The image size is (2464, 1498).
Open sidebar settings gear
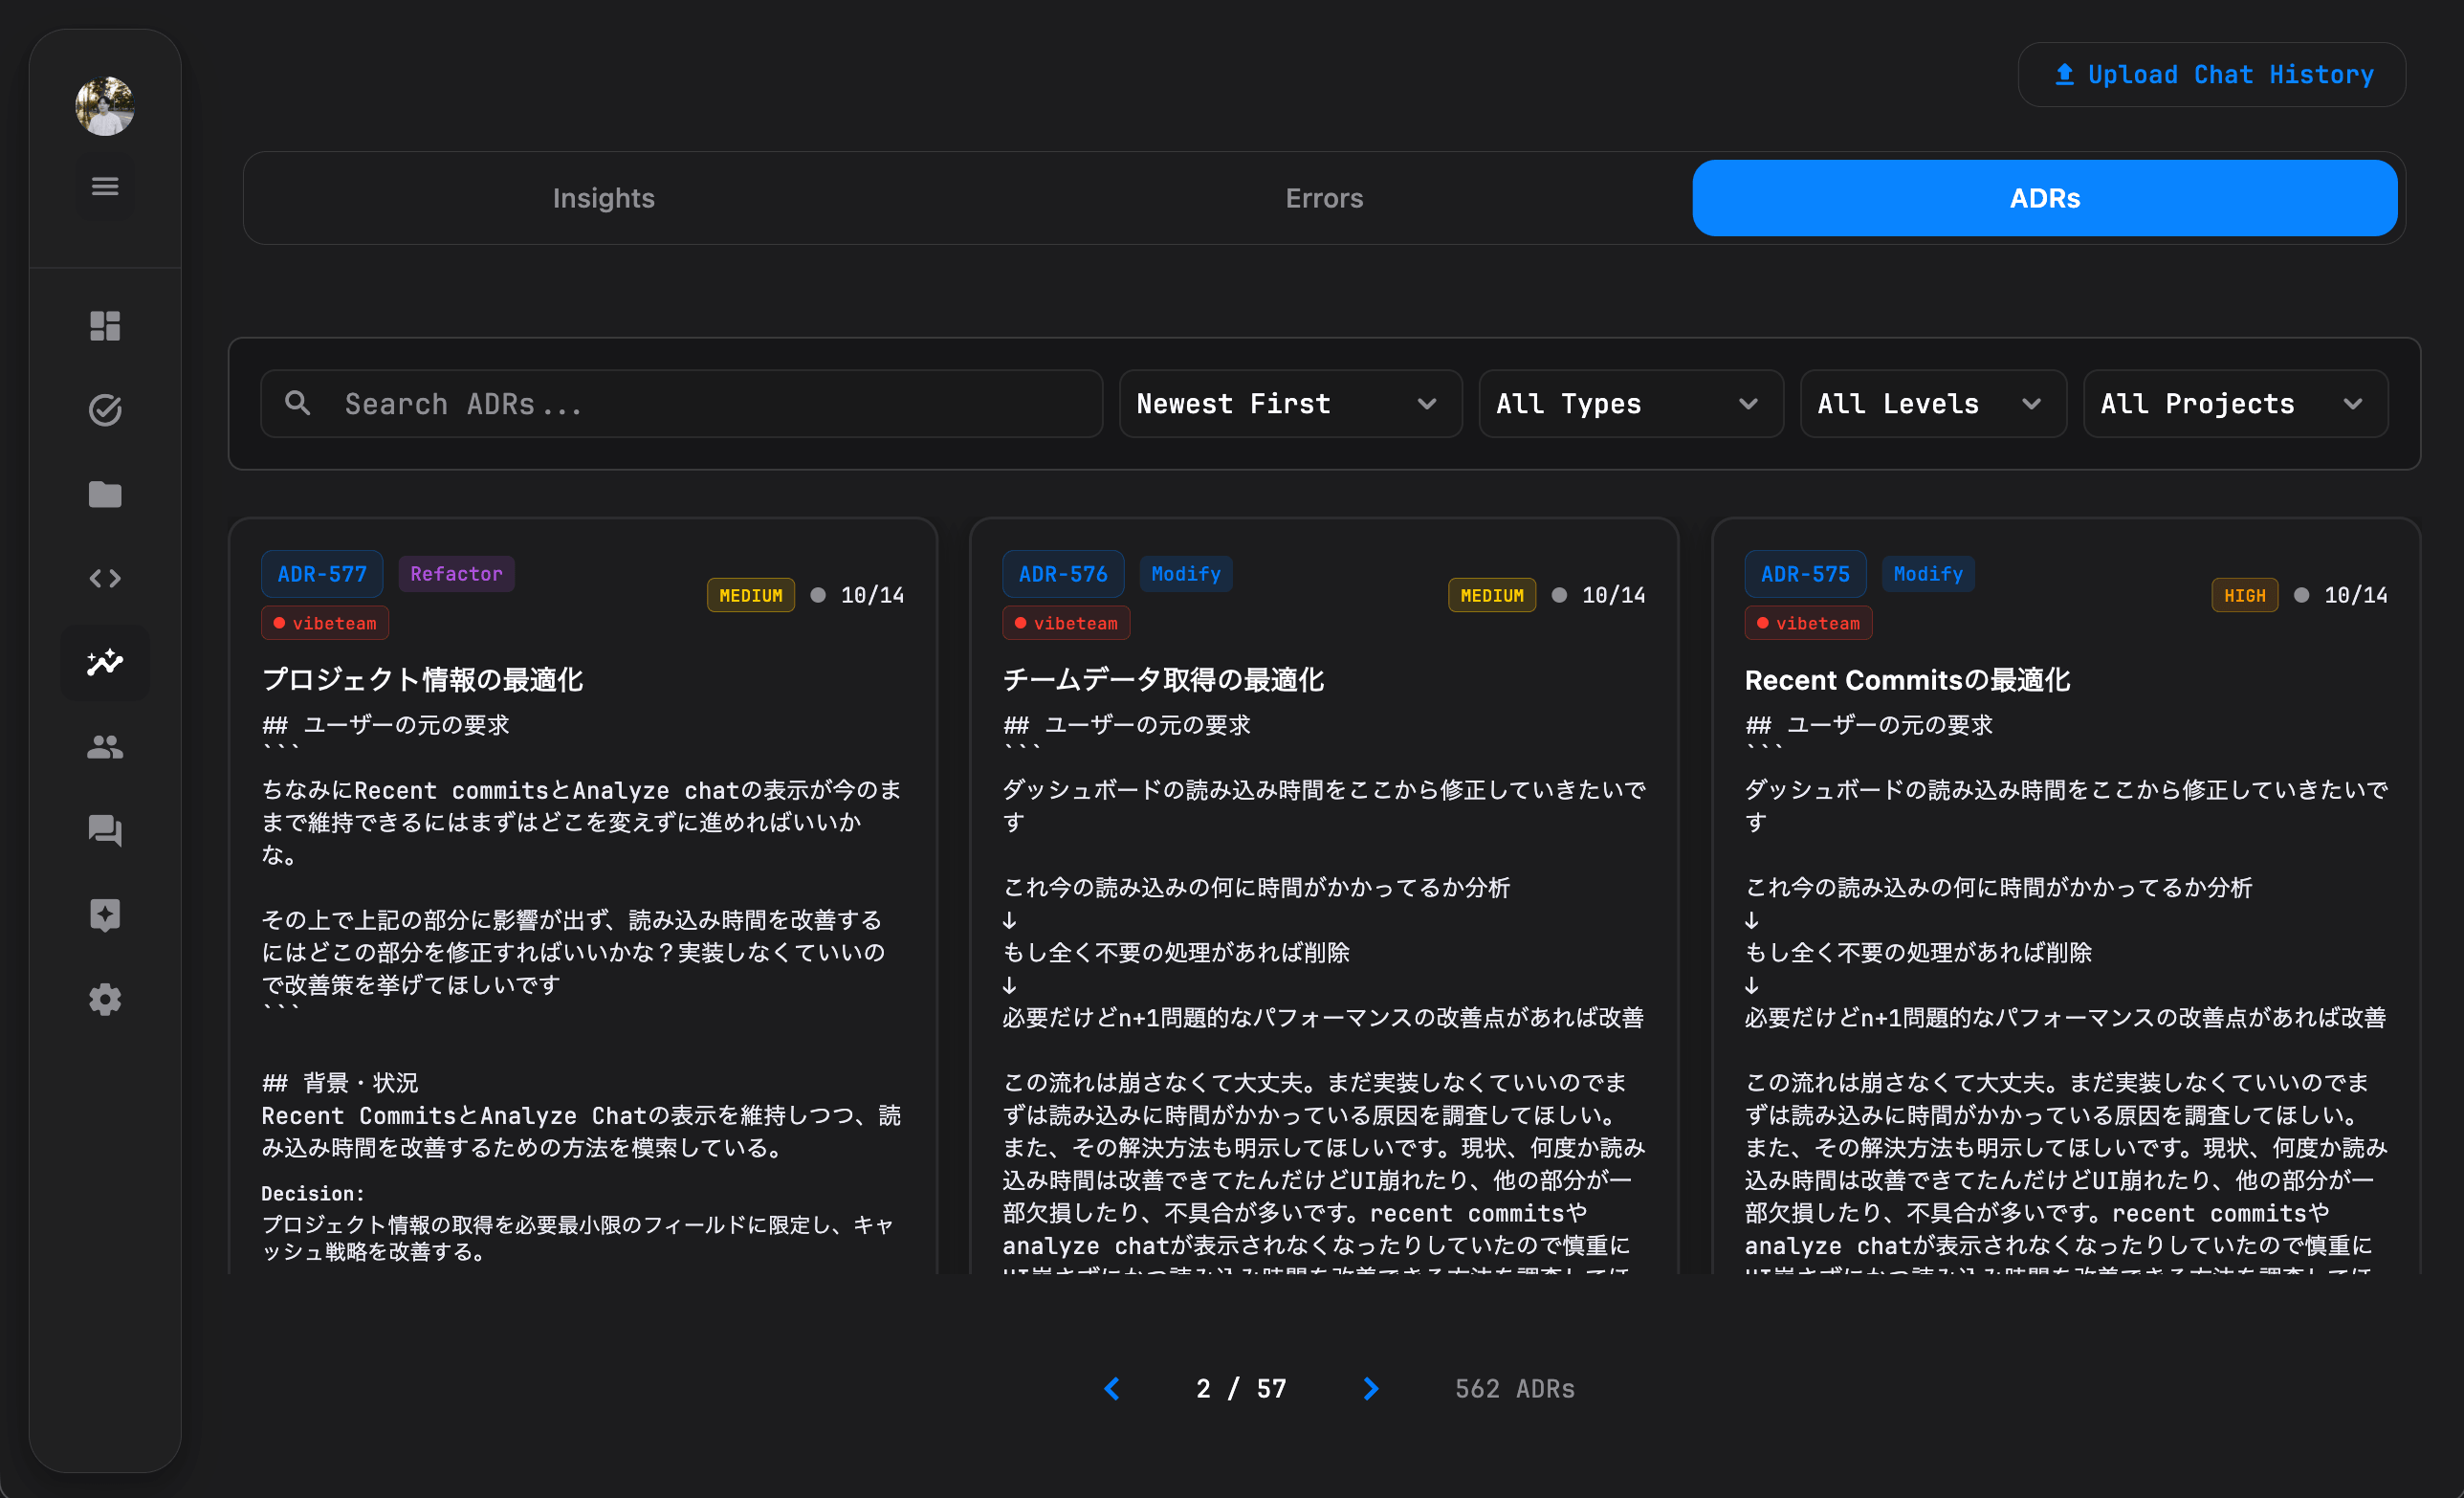click(104, 999)
